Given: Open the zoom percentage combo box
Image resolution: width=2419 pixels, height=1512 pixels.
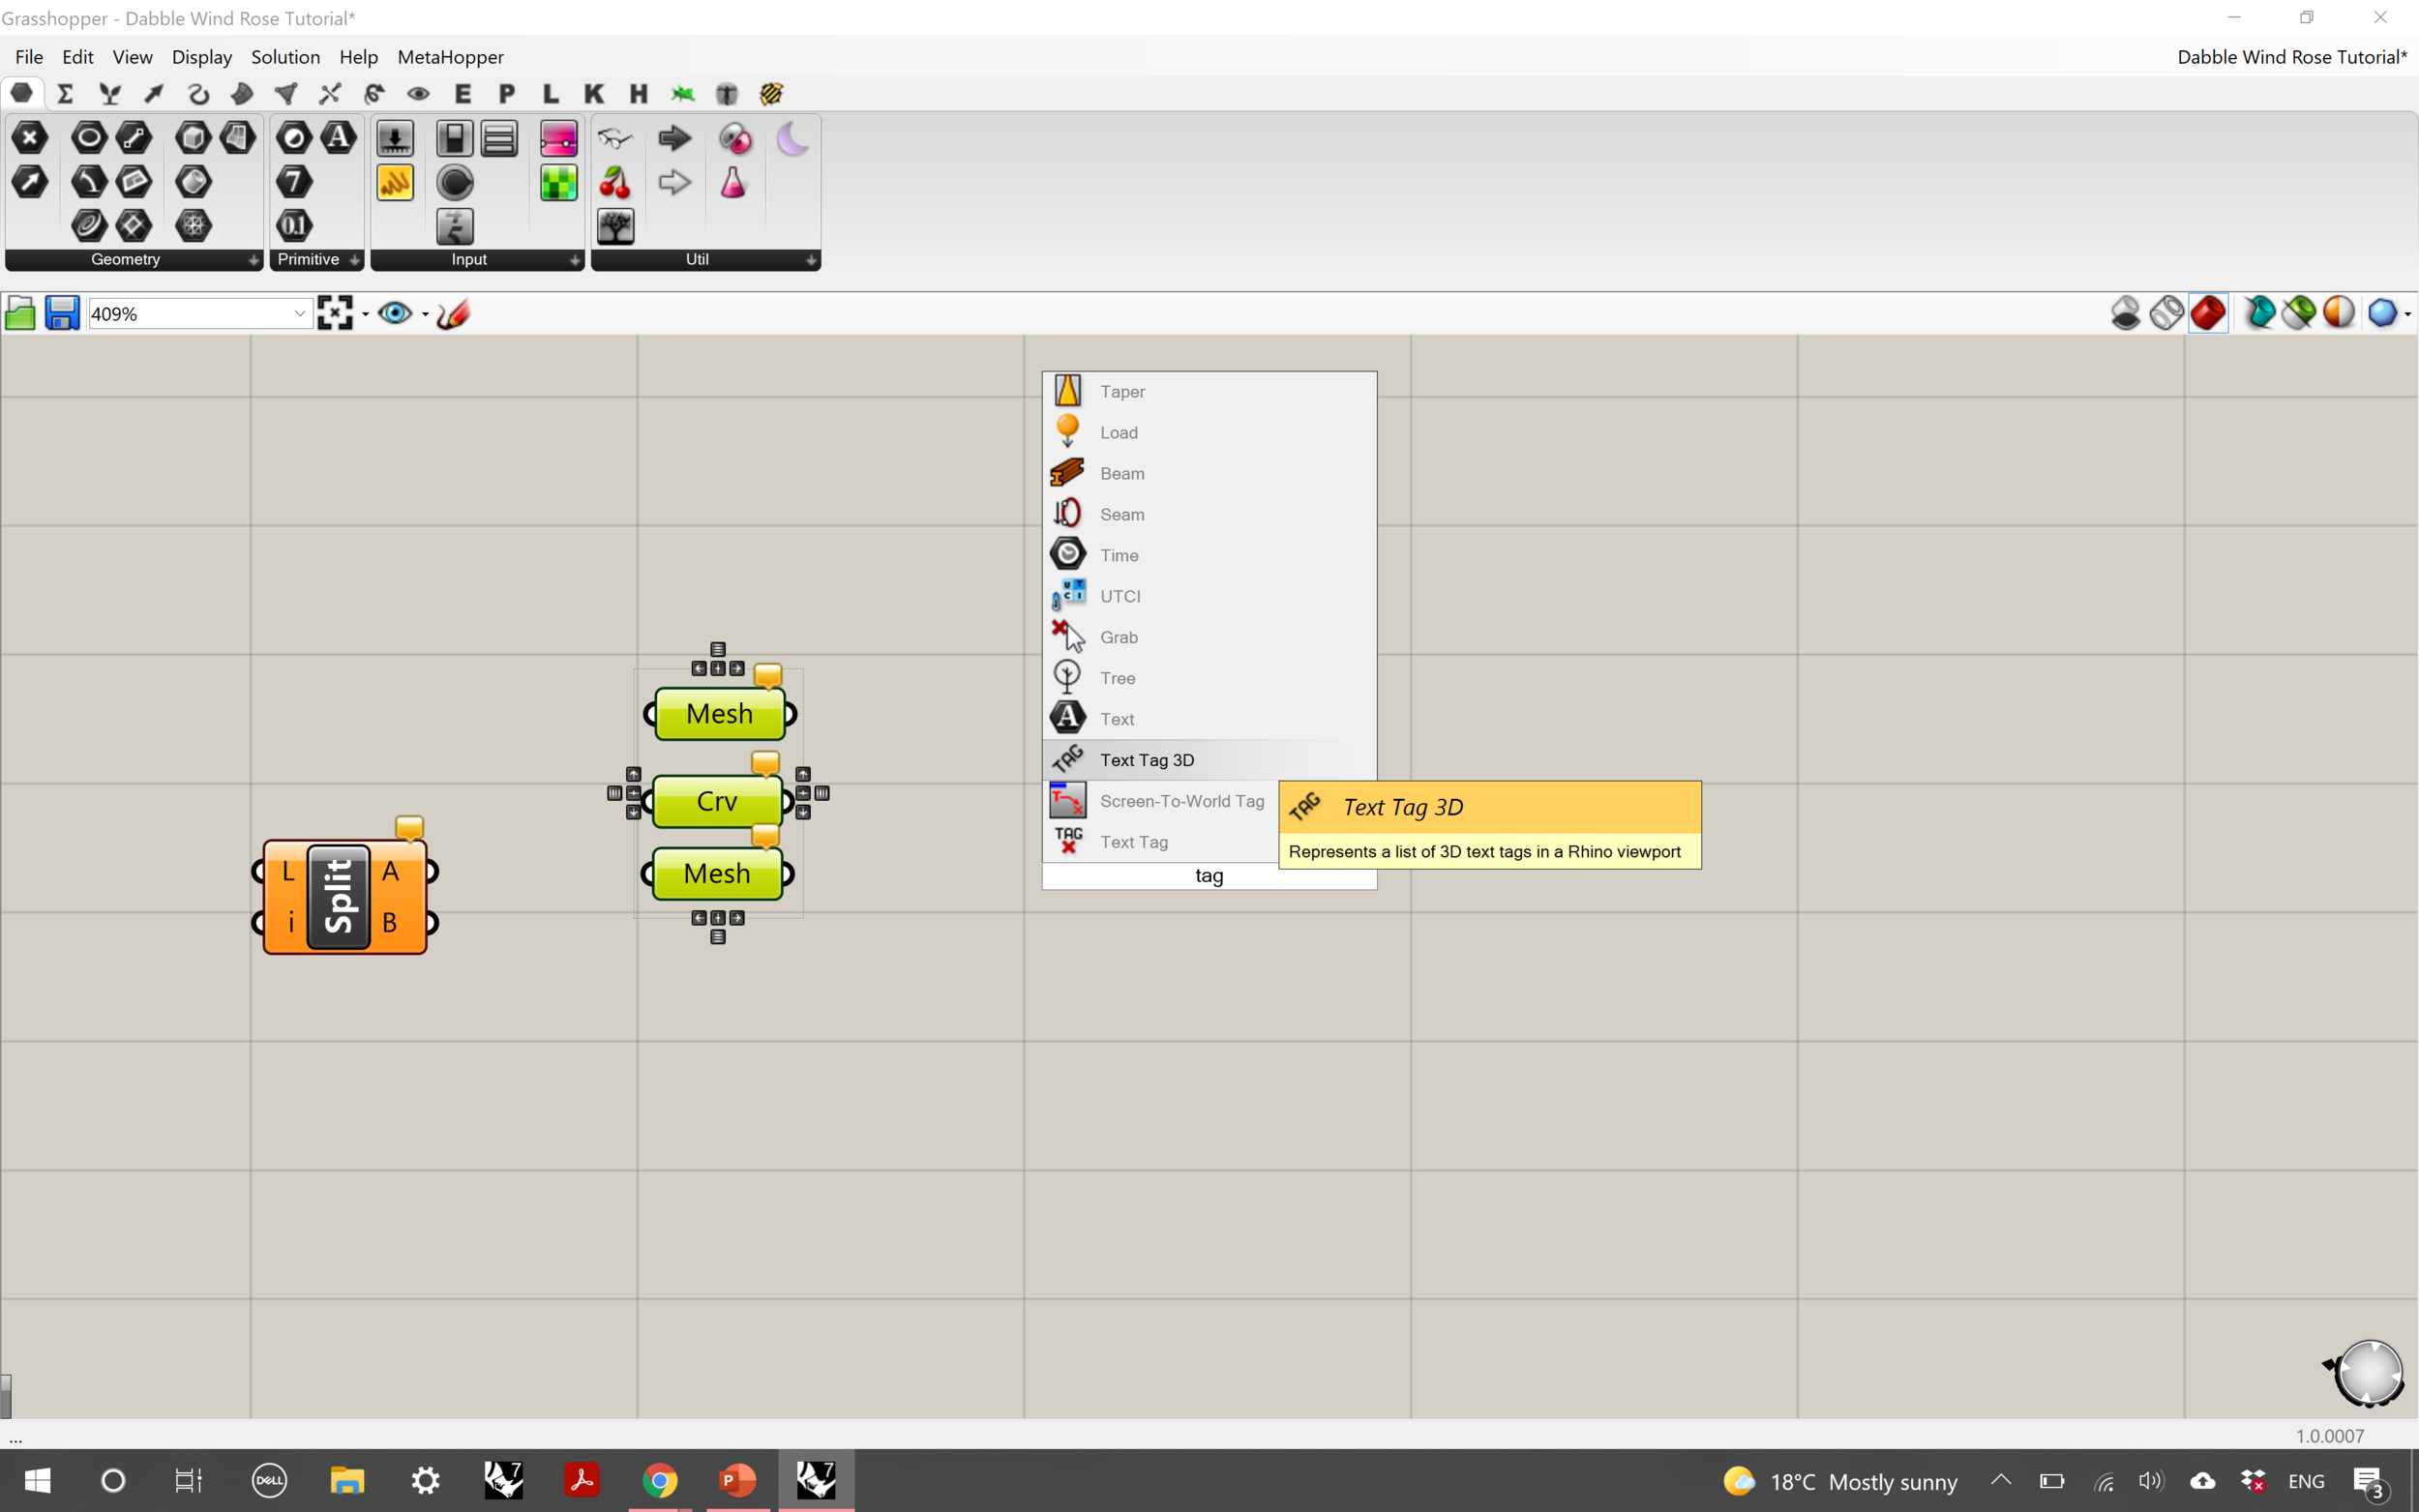Looking at the screenshot, I should point(299,313).
